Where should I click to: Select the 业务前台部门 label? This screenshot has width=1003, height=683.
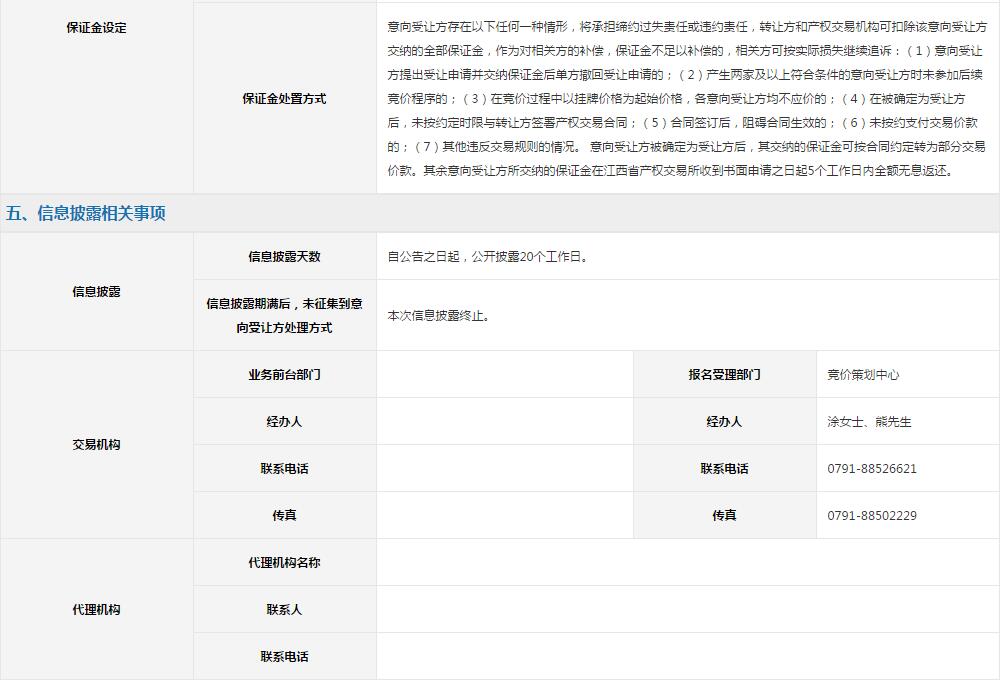coord(284,375)
